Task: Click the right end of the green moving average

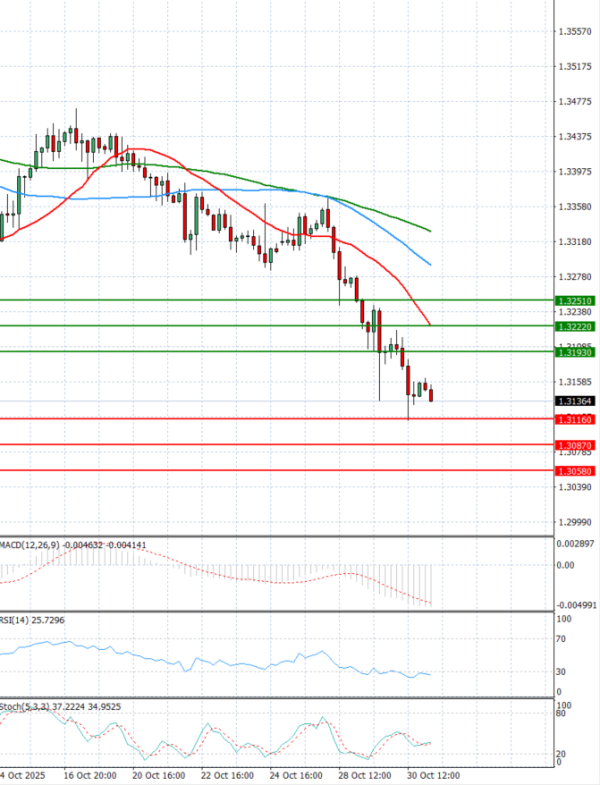Action: (430, 231)
